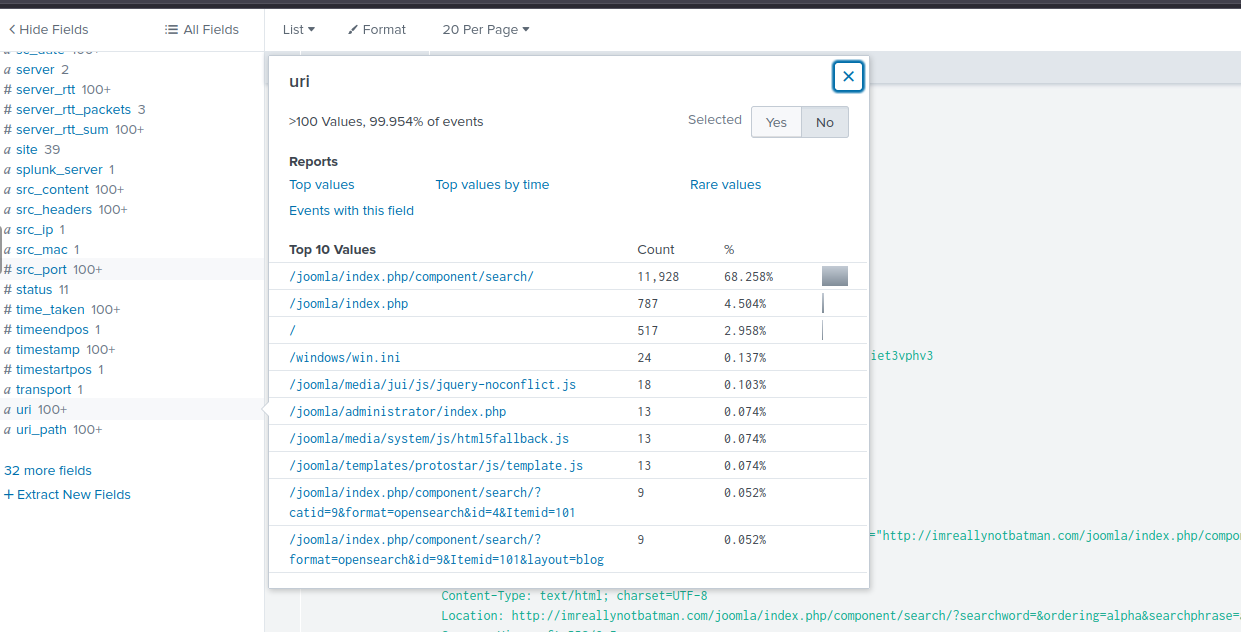The height and width of the screenshot is (632, 1241).
Task: Click the 517 count value
Action: click(x=648, y=331)
